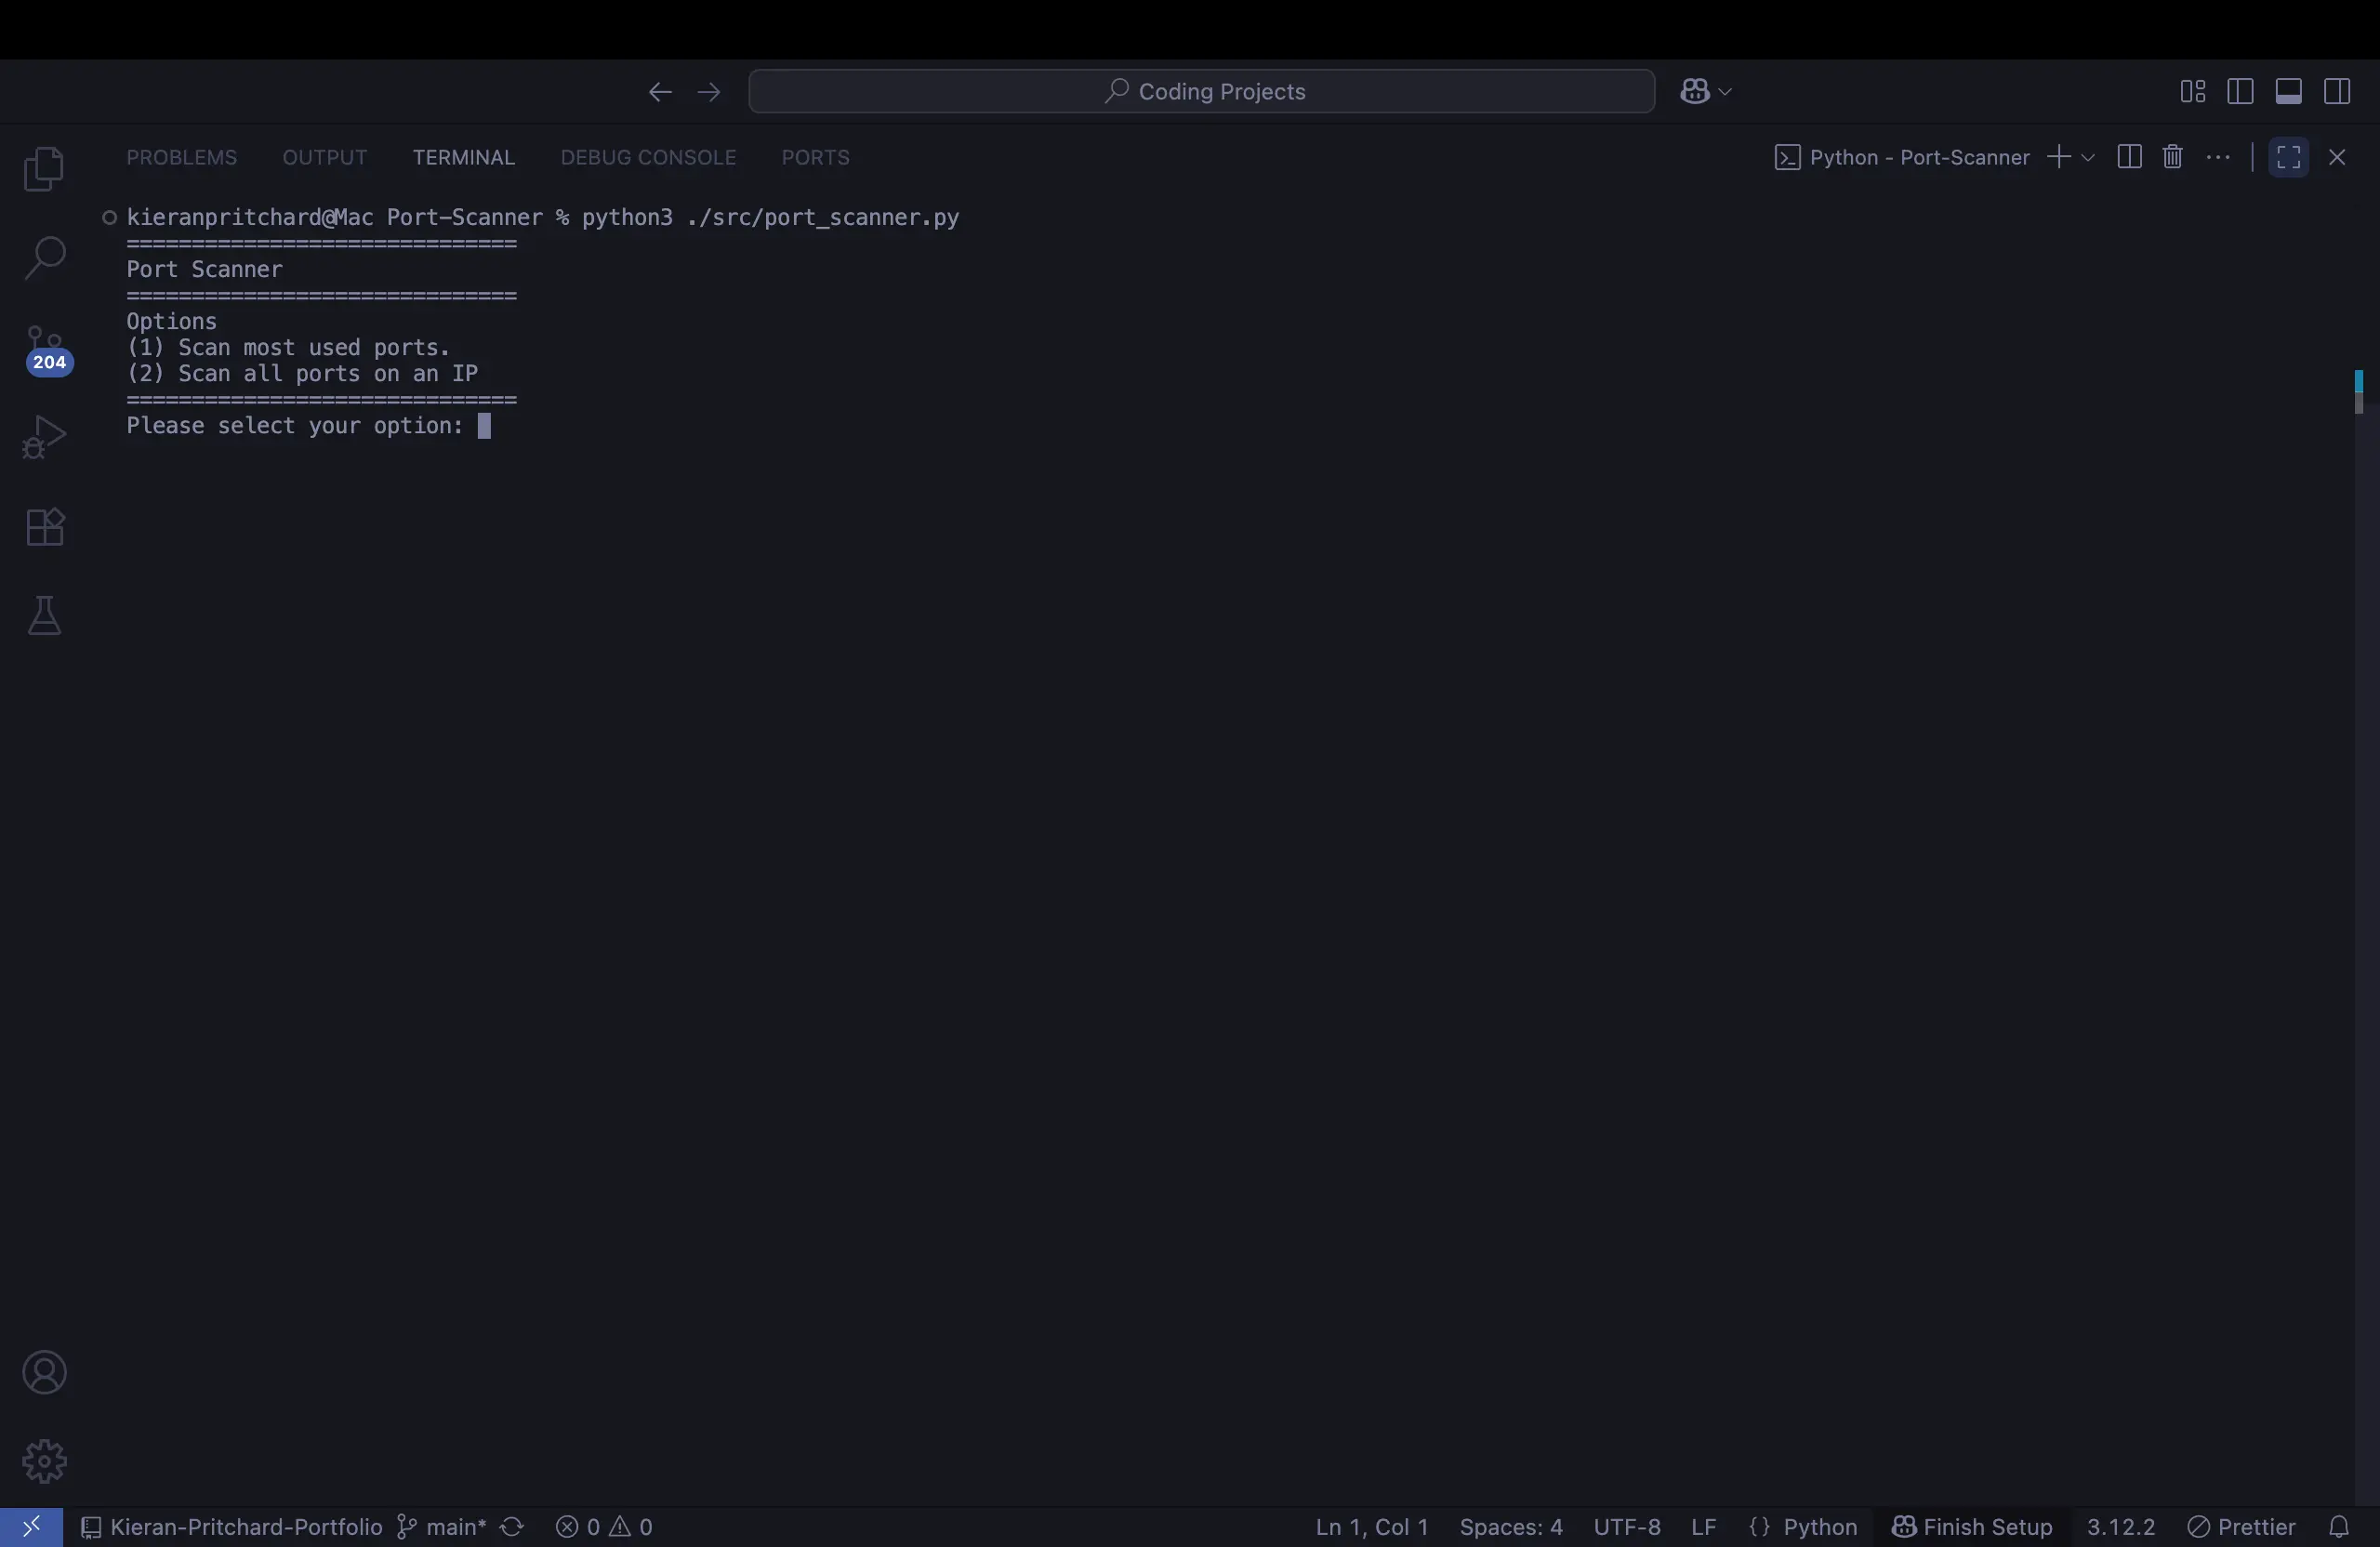The image size is (2380, 1547).
Task: Open the terminal more actions menu
Action: pyautogui.click(x=2219, y=157)
